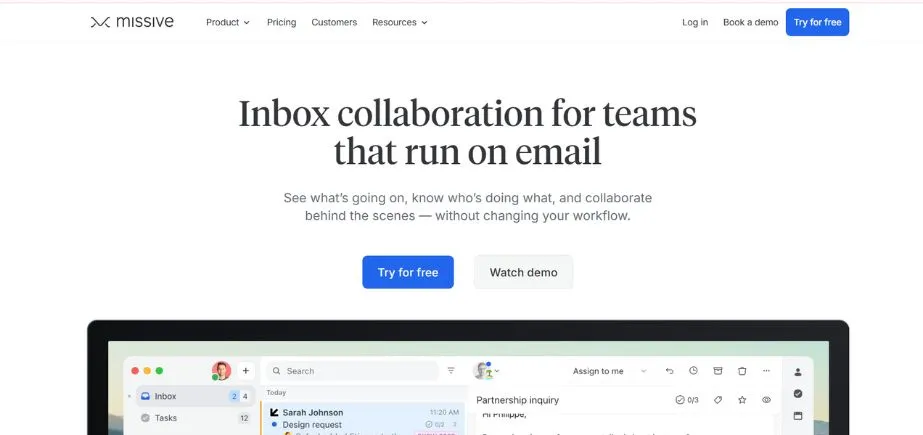The width and height of the screenshot is (923, 435).
Task: Select Inbox in the sidebar
Action: [x=195, y=396]
